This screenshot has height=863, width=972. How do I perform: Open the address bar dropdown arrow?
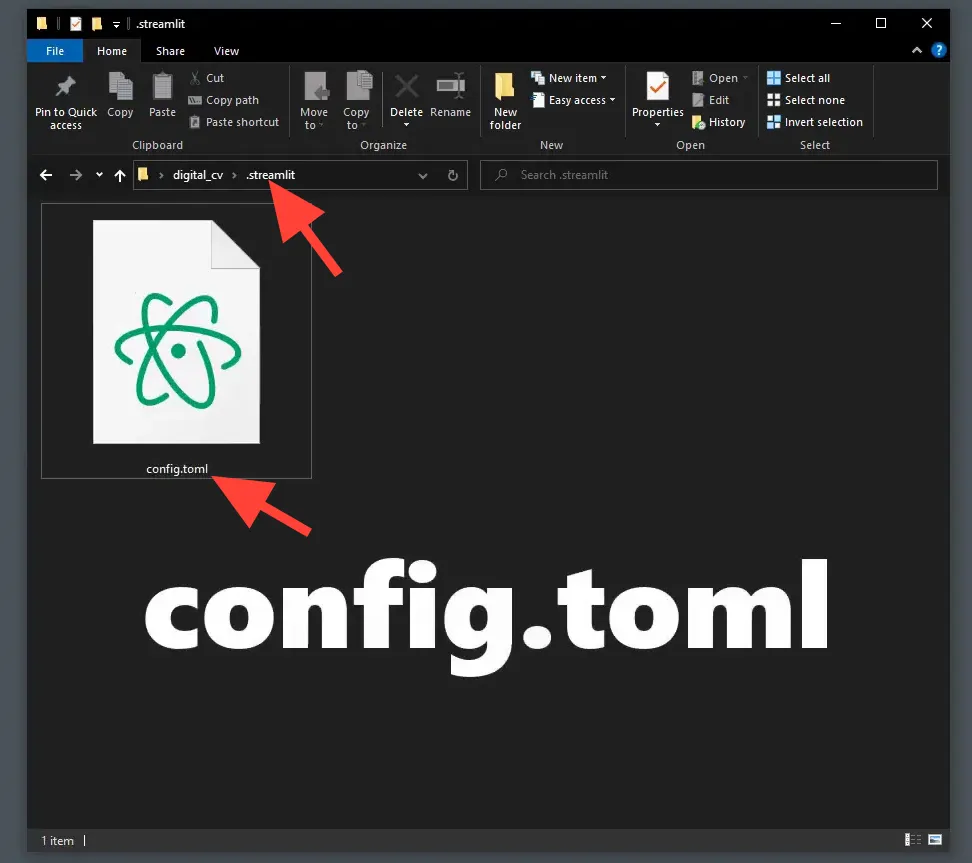[x=423, y=175]
